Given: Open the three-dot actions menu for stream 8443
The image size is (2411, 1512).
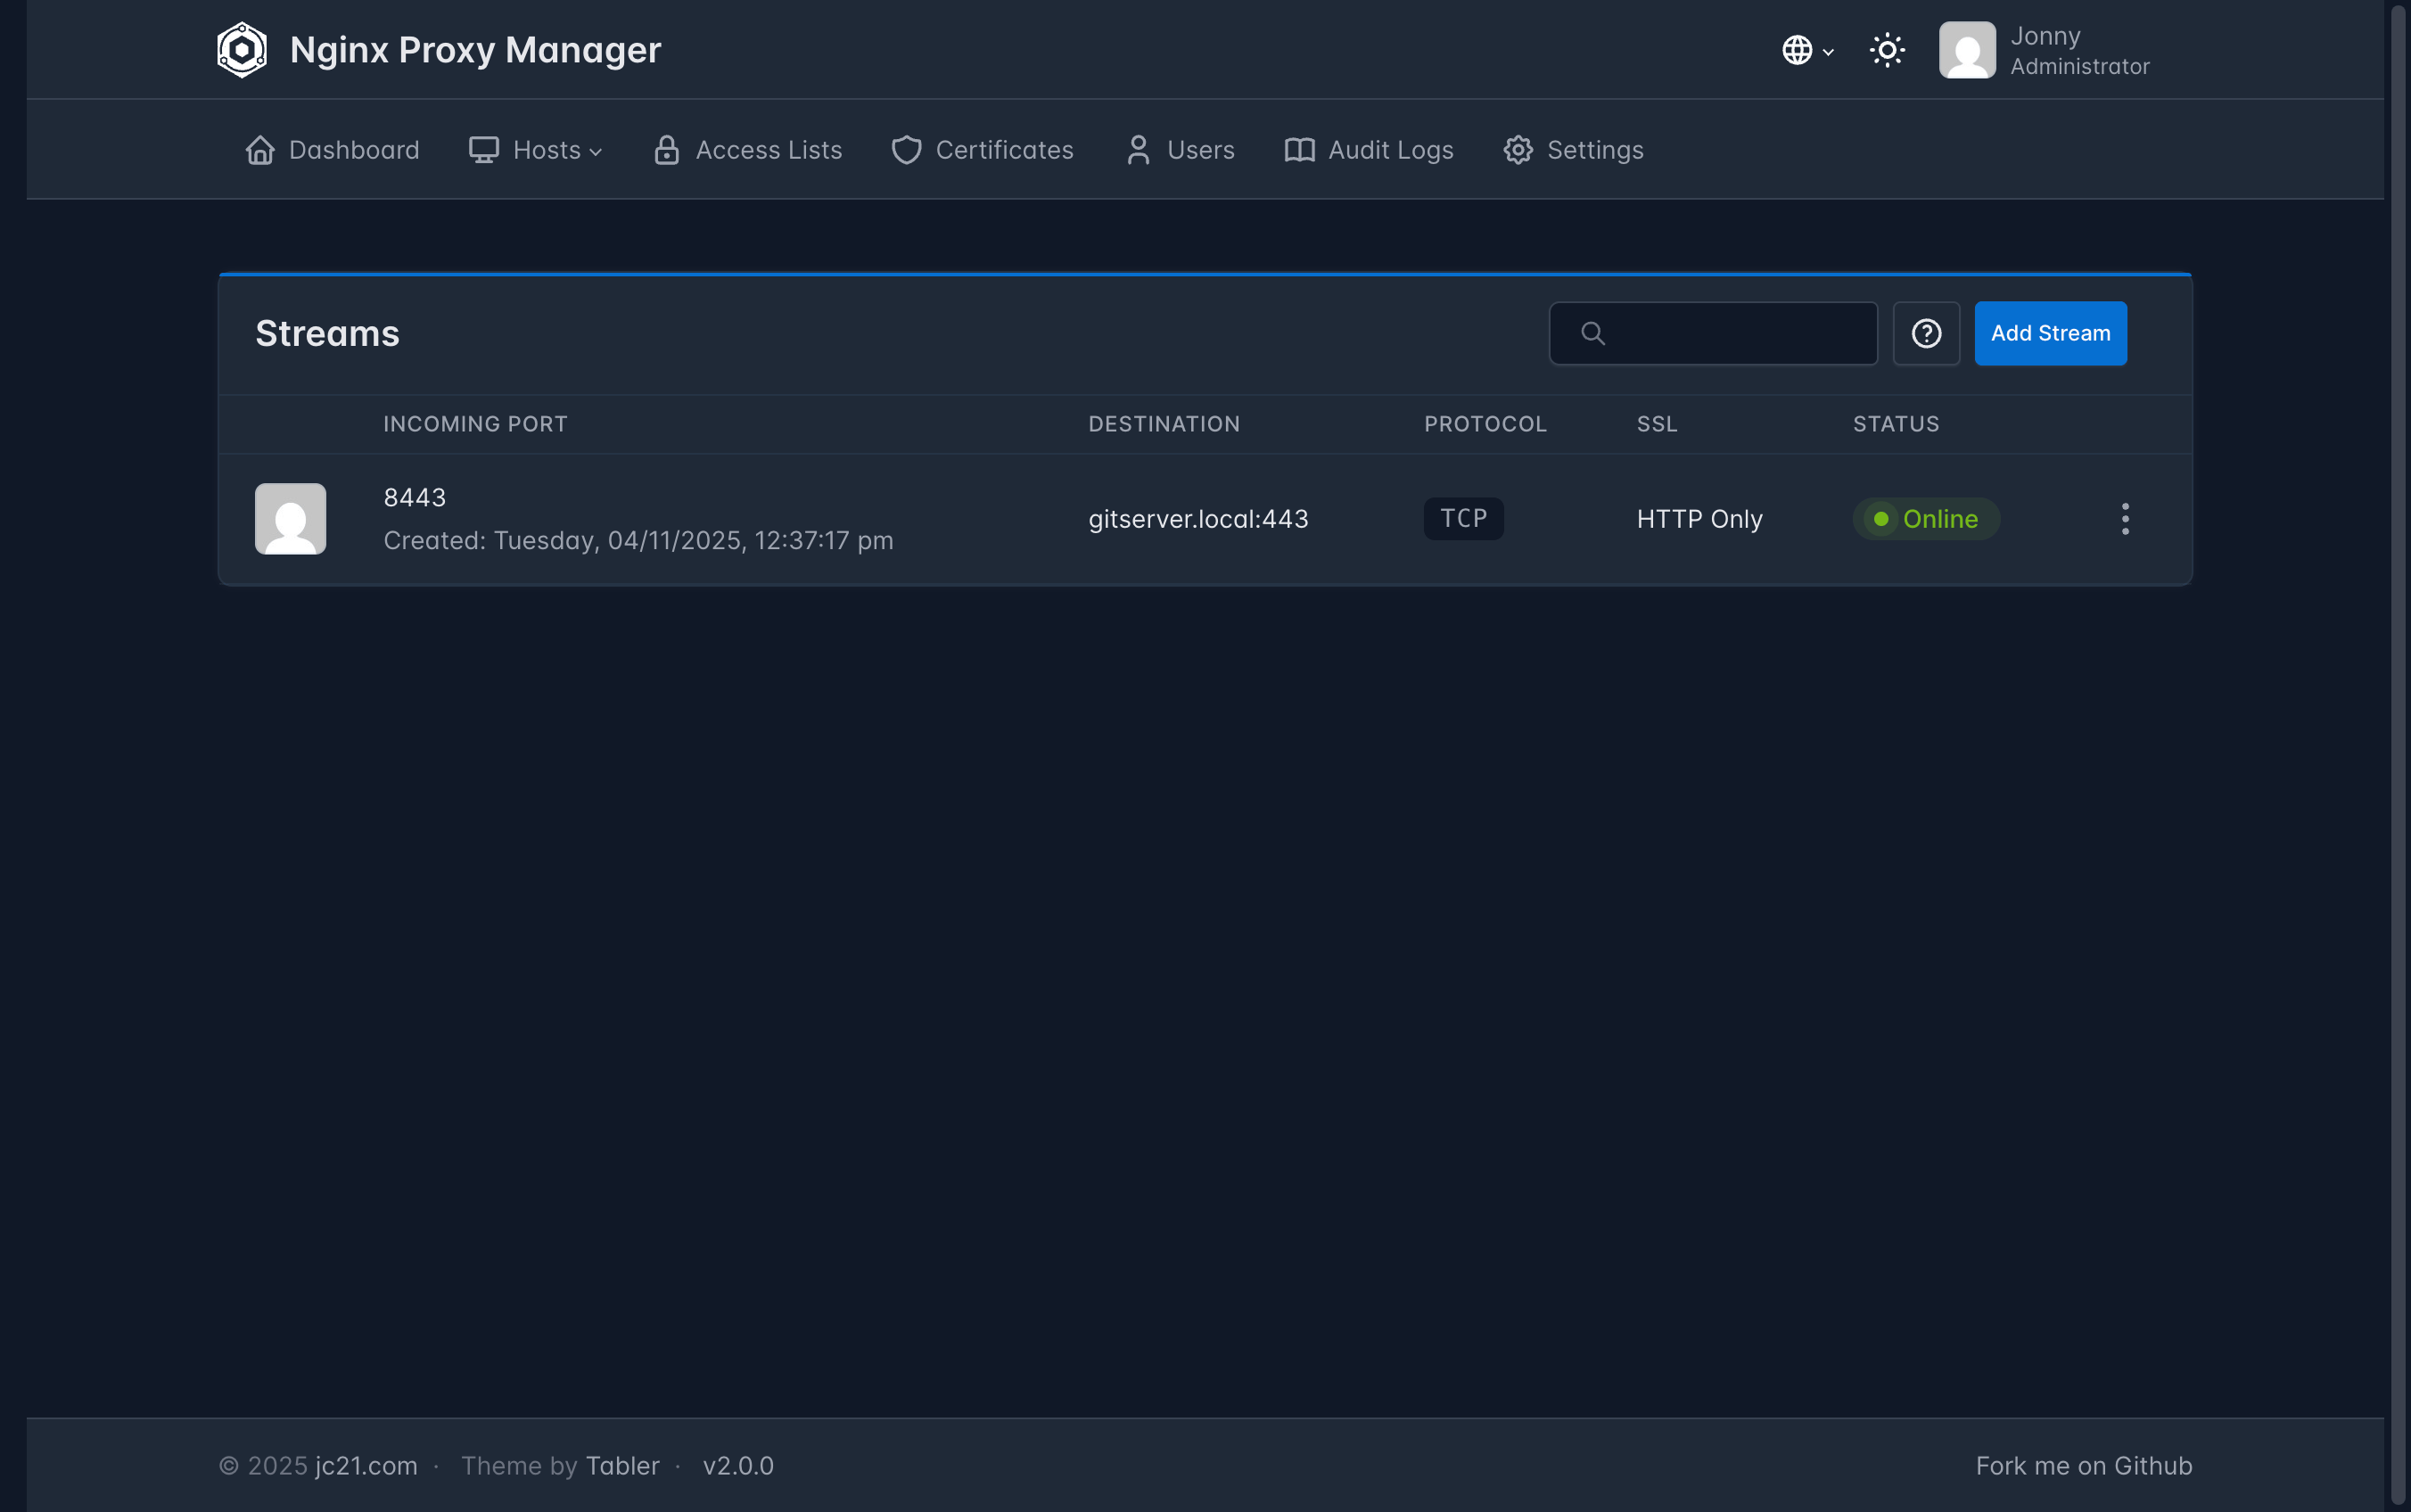Looking at the screenshot, I should click(x=2125, y=519).
